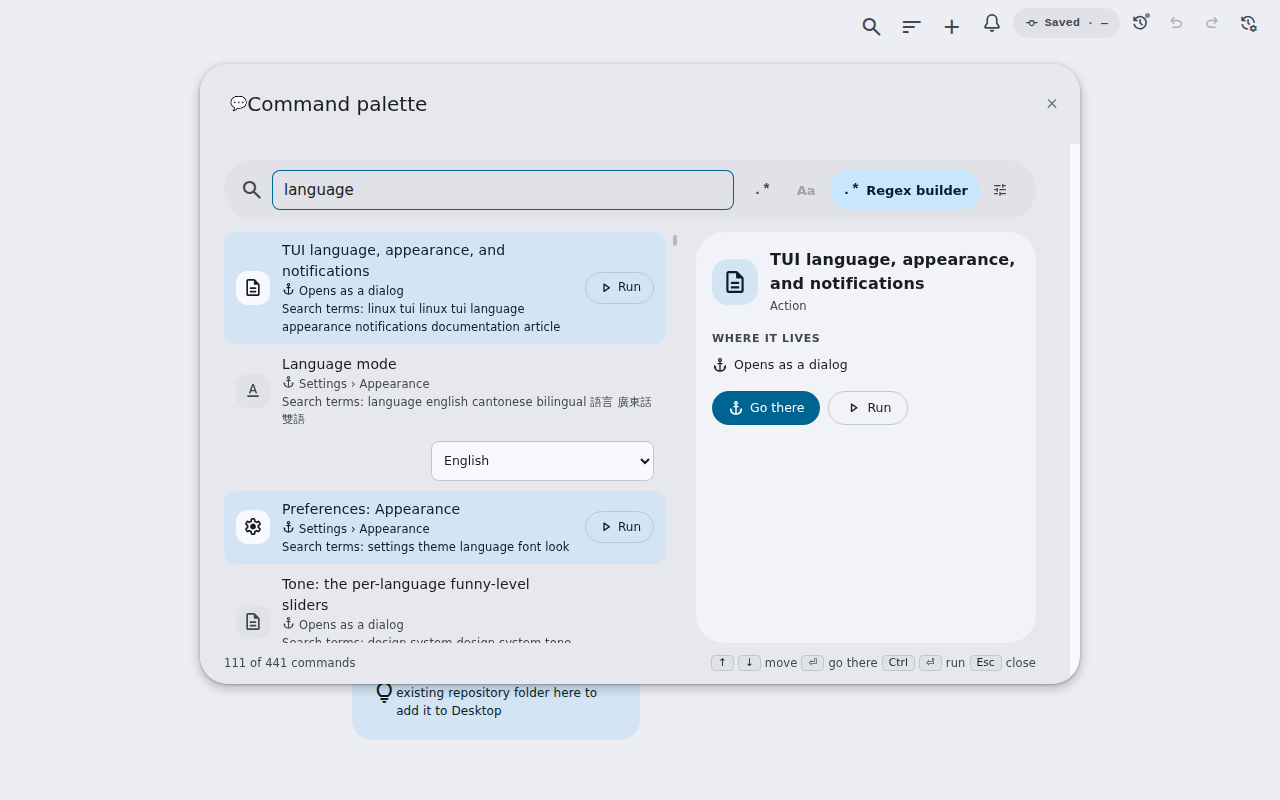Select the TUI language, appearance, and notifications result
1280x800 pixels.
[x=445, y=288]
